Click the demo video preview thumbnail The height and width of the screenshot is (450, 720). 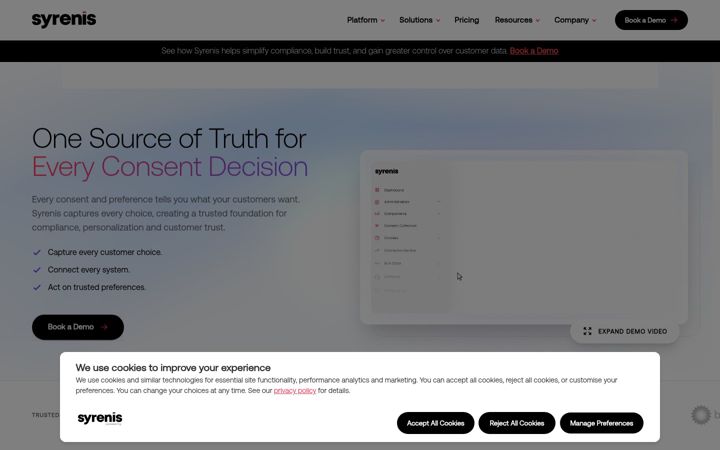[x=524, y=237]
